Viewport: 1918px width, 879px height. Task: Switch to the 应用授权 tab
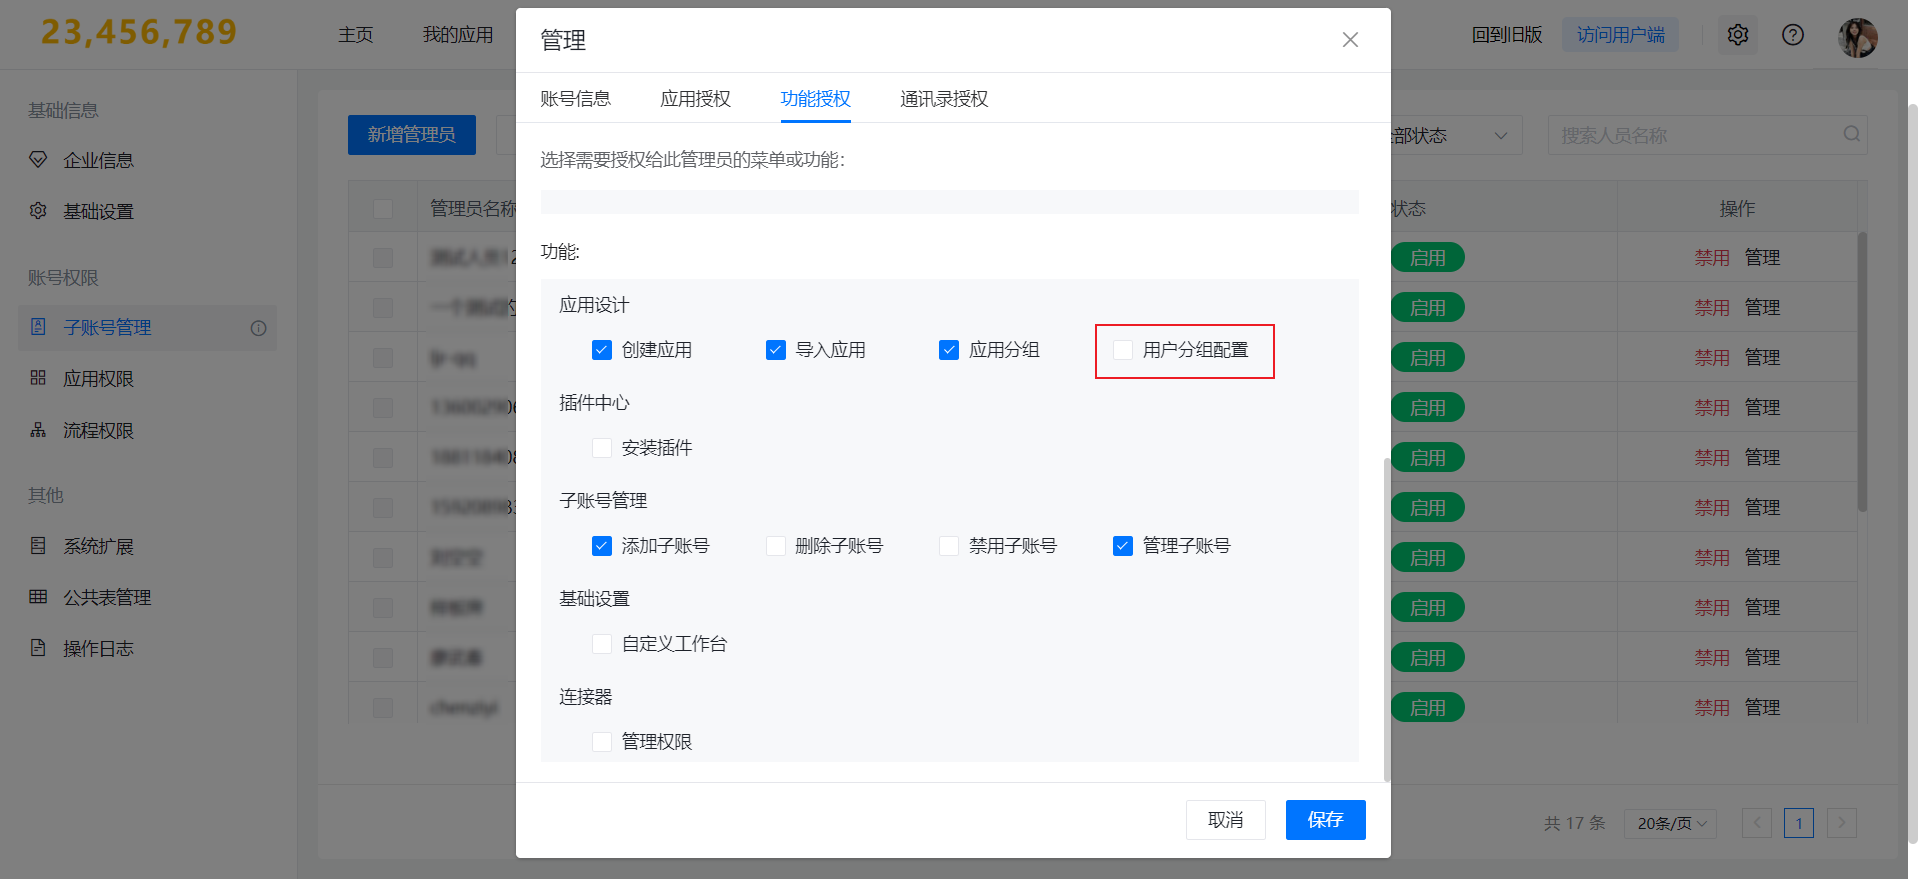695,99
